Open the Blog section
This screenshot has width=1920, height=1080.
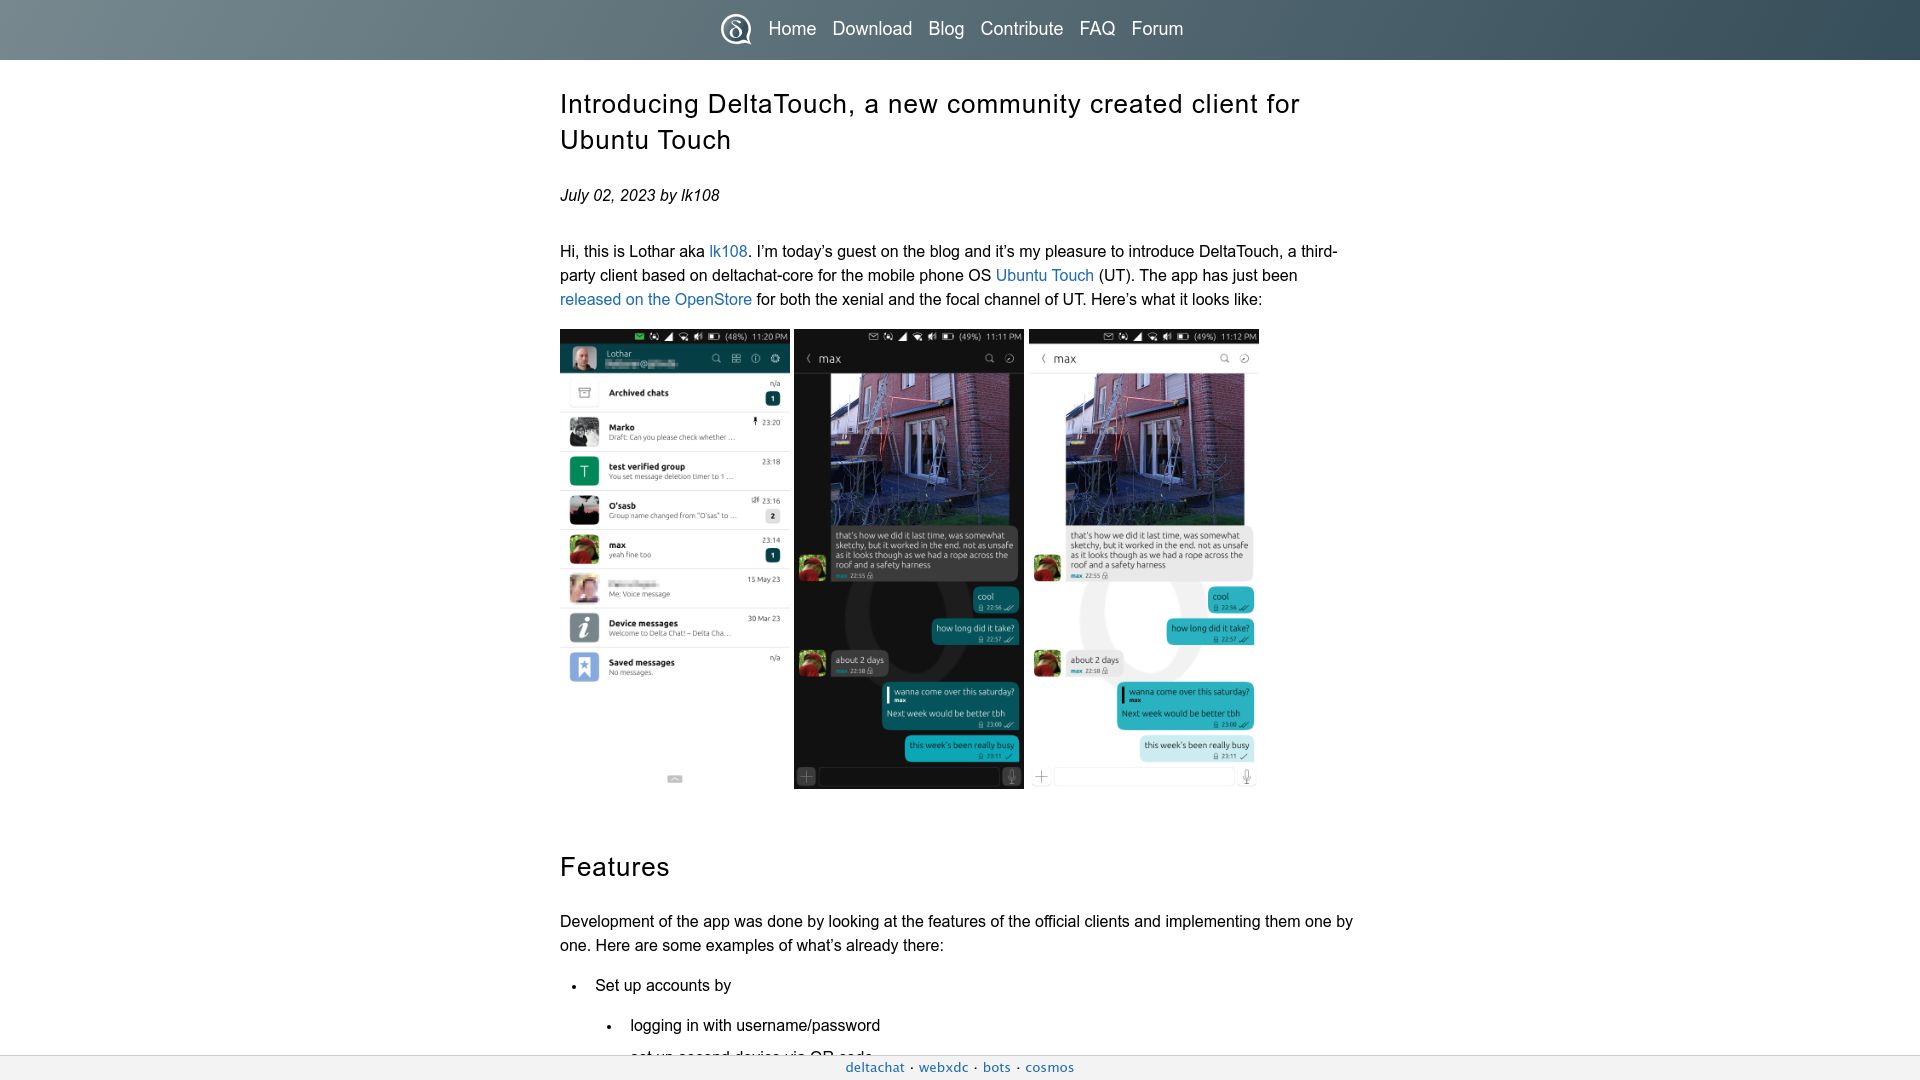[946, 29]
